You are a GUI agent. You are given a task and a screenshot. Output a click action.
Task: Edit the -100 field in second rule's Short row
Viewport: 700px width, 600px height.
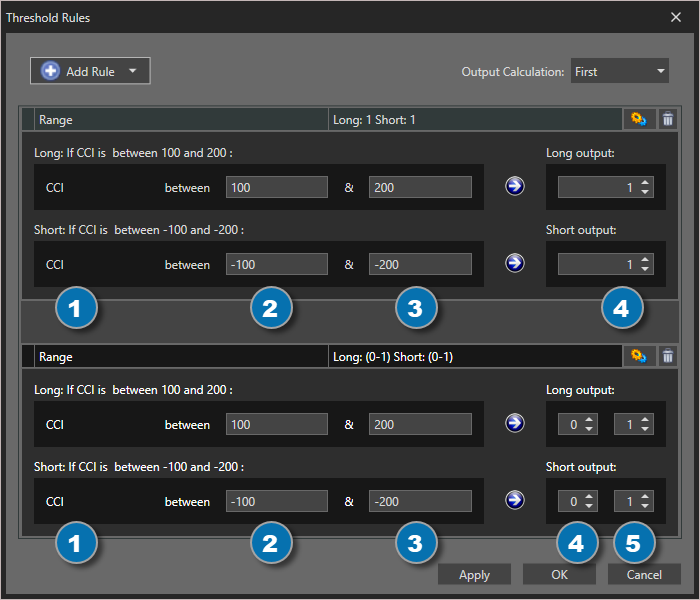point(277,501)
